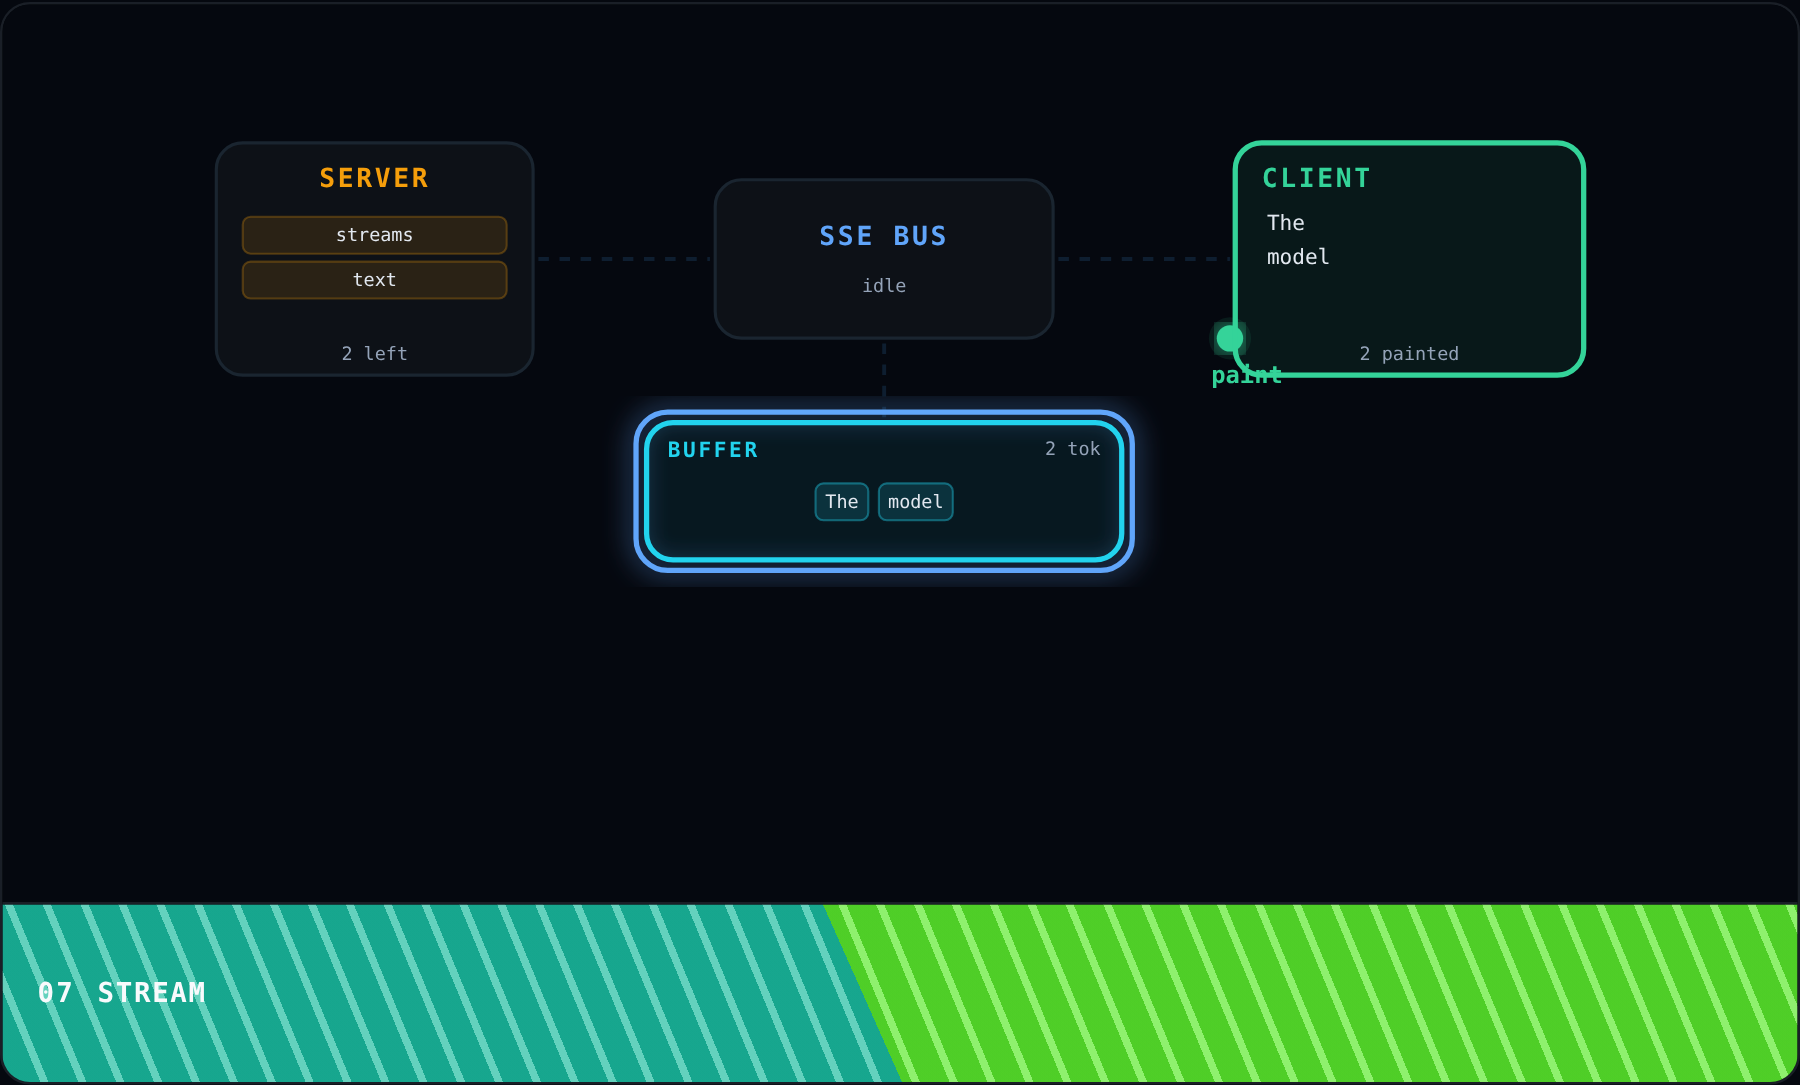
Task: Click the '2 painted' status in Client
Action: [1409, 354]
